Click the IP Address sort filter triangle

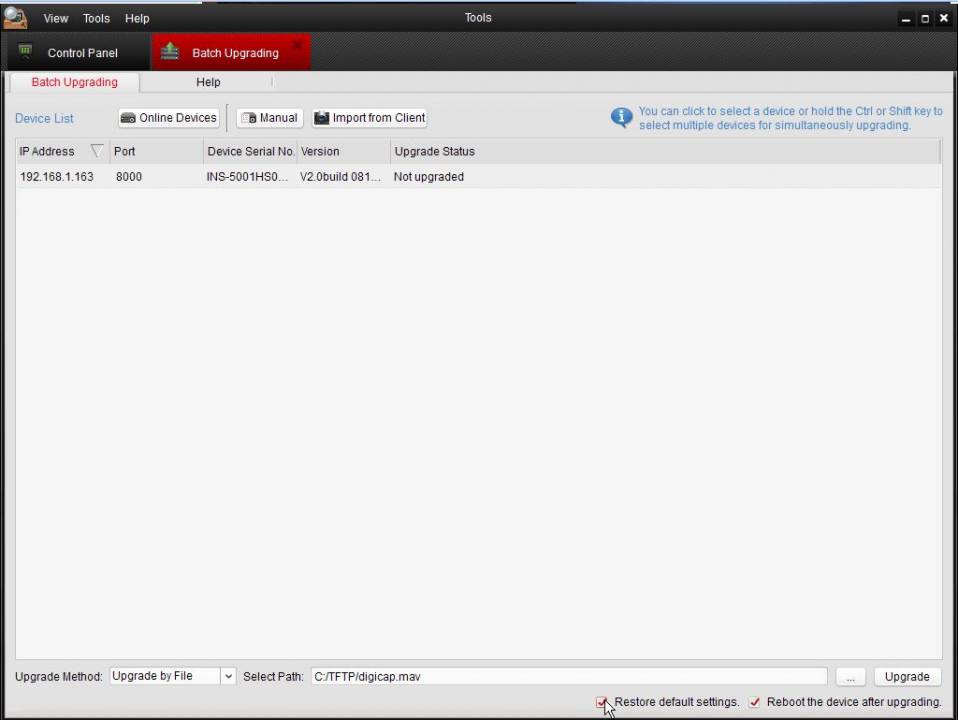97,151
